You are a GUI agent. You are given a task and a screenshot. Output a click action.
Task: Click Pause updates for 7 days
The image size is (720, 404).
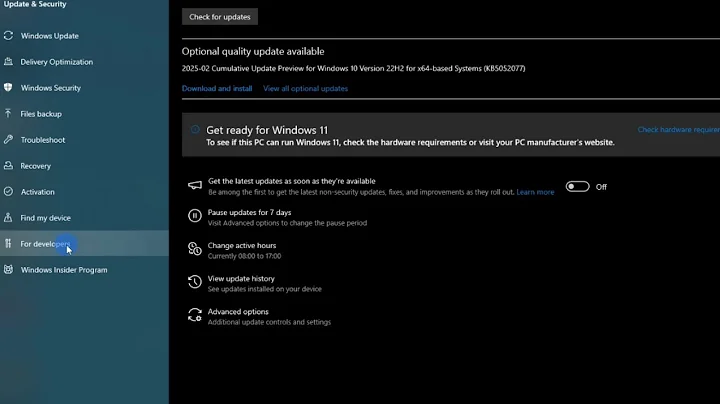coord(249,212)
